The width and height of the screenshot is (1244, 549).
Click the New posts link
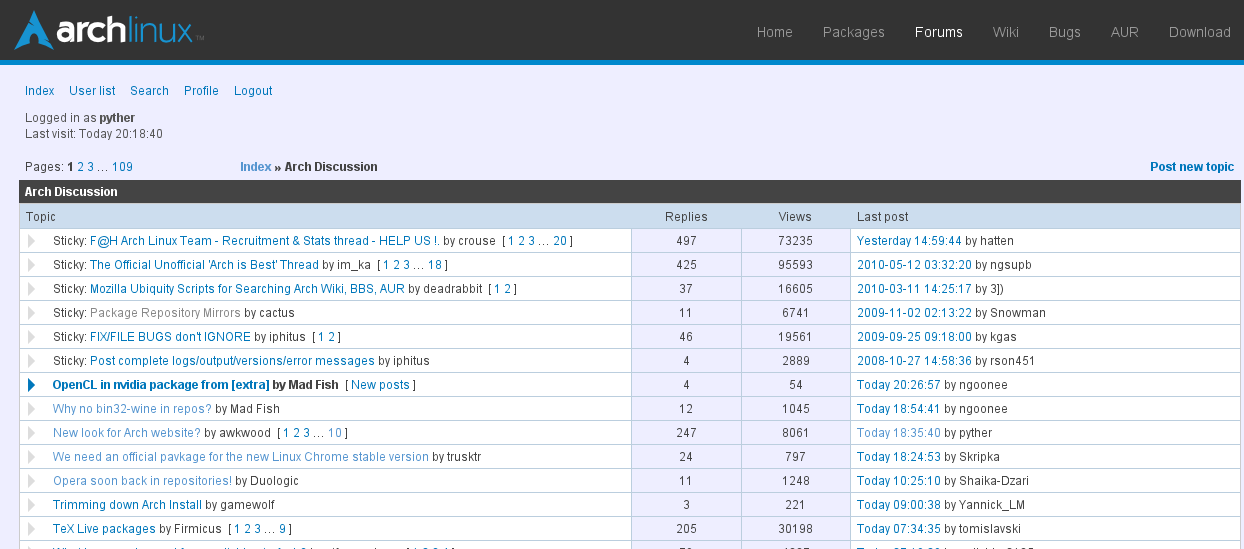(x=380, y=385)
